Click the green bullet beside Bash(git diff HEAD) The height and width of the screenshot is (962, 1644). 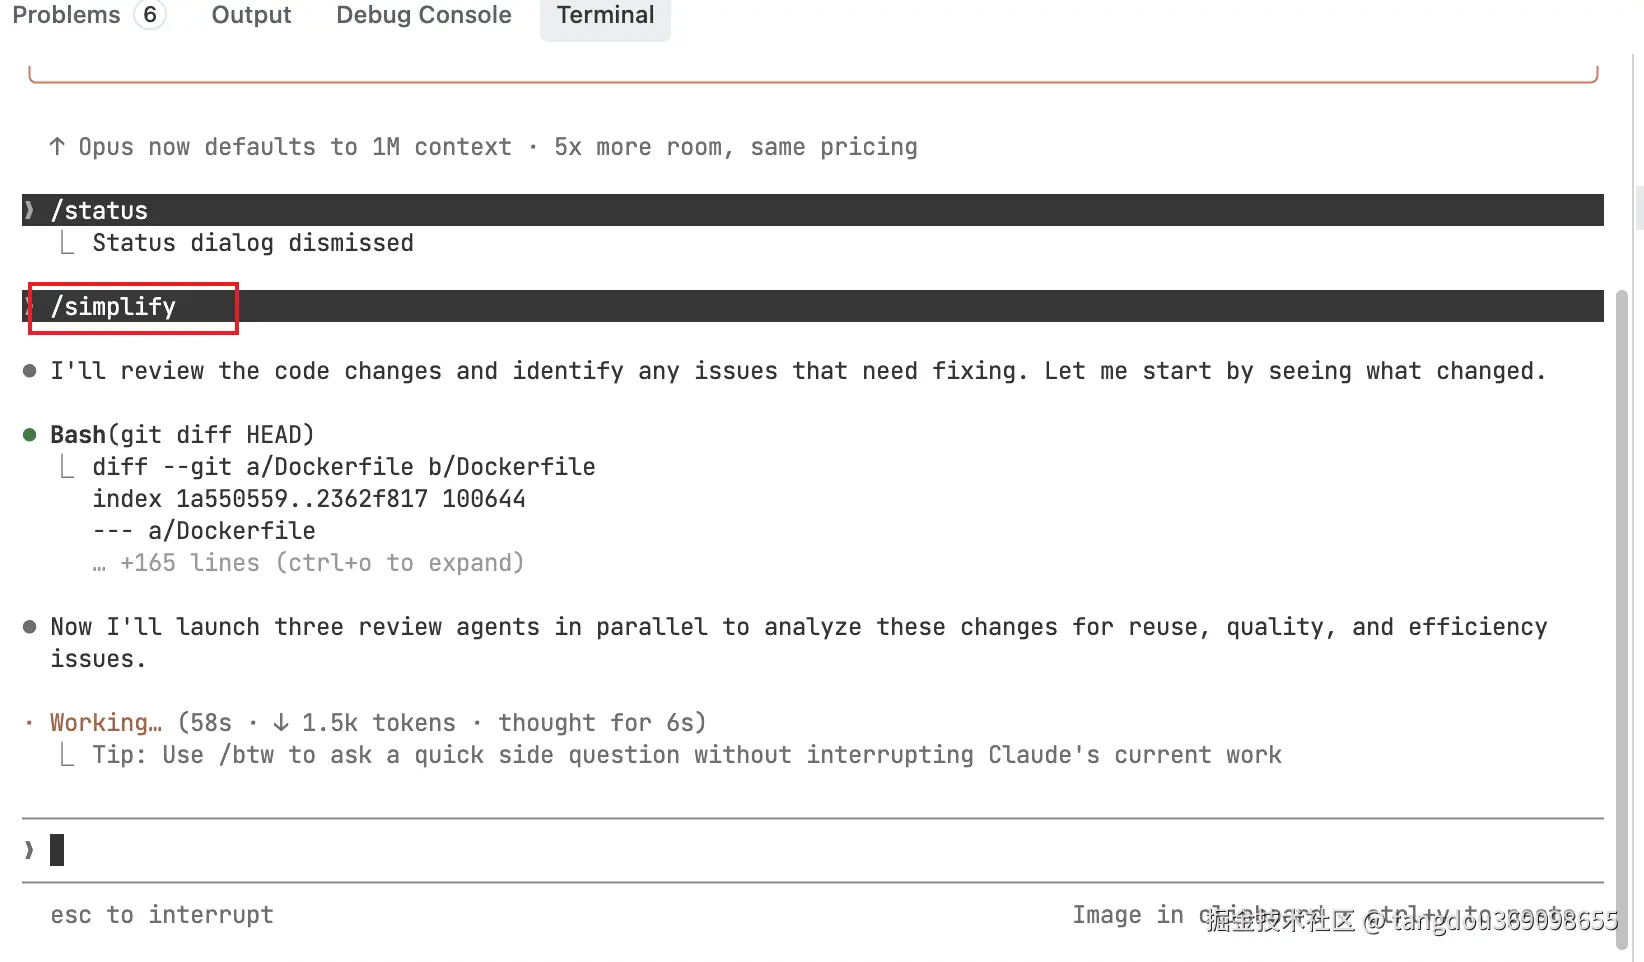(x=30, y=435)
